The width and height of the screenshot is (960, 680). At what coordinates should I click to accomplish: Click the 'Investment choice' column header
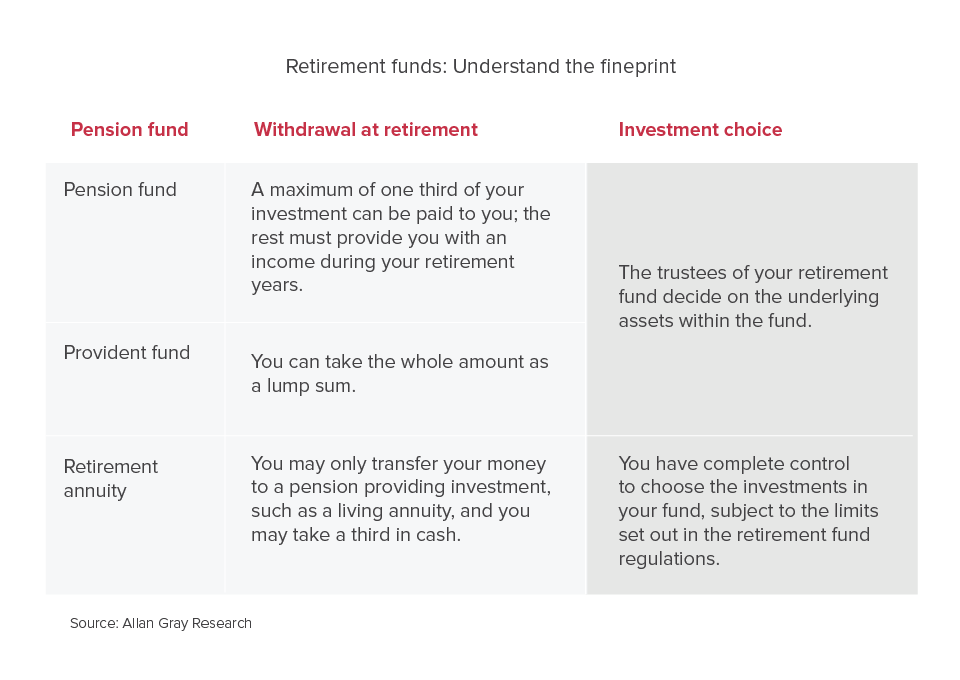(700, 130)
